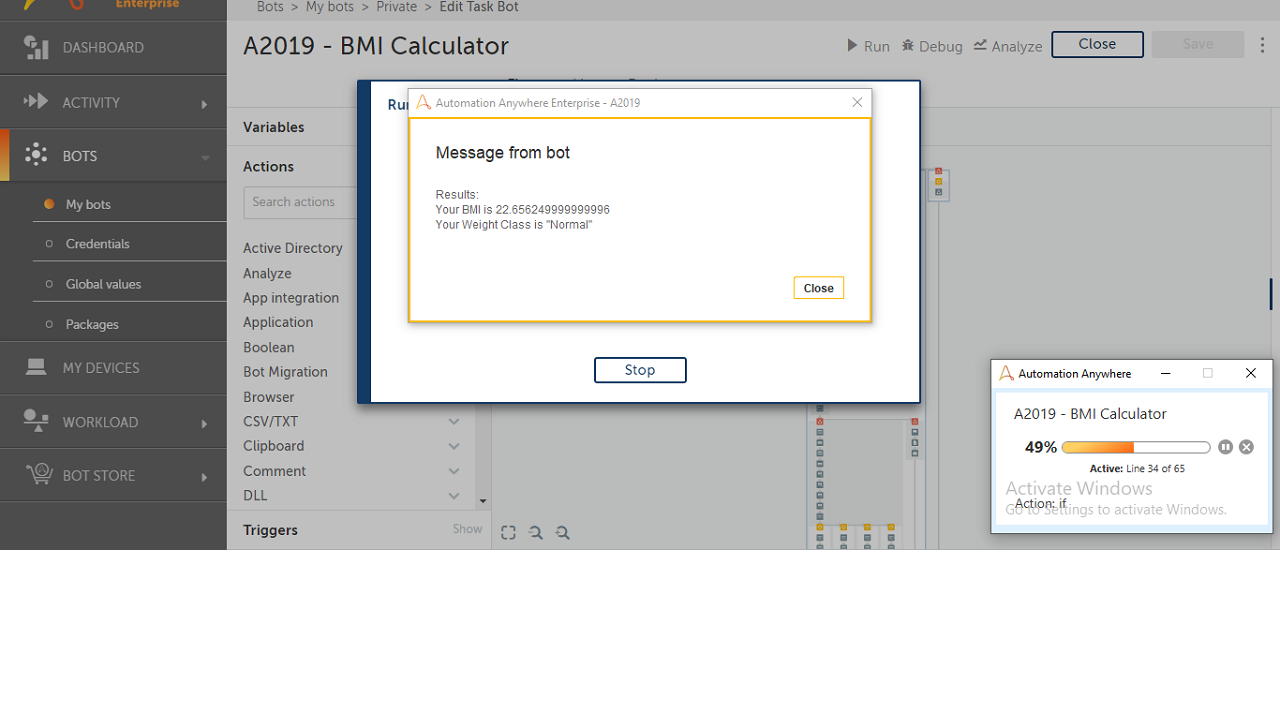Click 'Line 34 of 65' status text
Screen dimensions: 1280x720
coord(1155,468)
